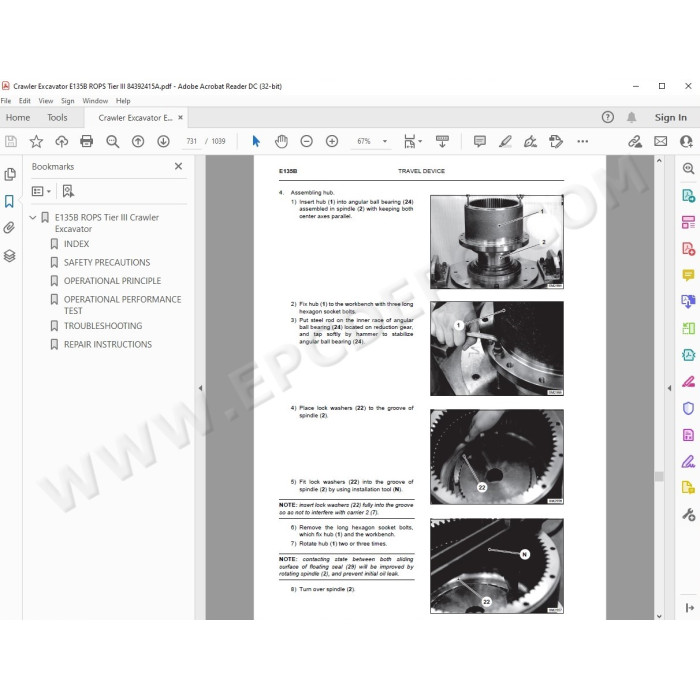Image resolution: width=700 pixels, height=700 pixels.
Task: Click the vertical scrollbar up arrow
Action: (x=659, y=161)
